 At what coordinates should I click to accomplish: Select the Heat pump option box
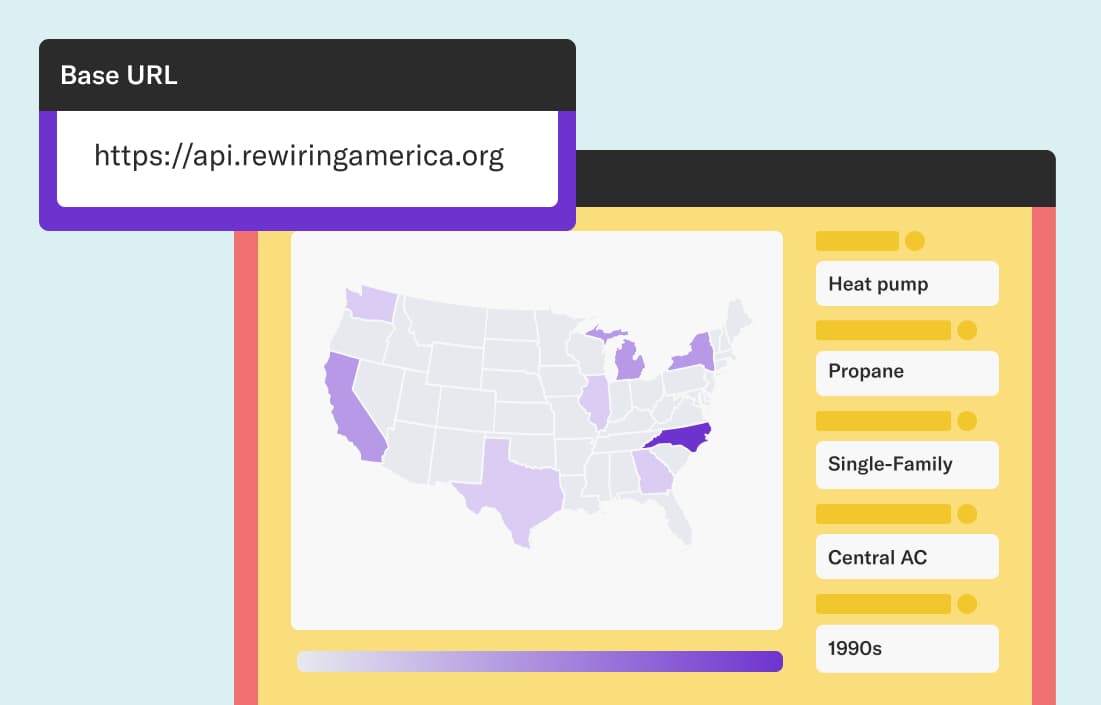pos(907,284)
